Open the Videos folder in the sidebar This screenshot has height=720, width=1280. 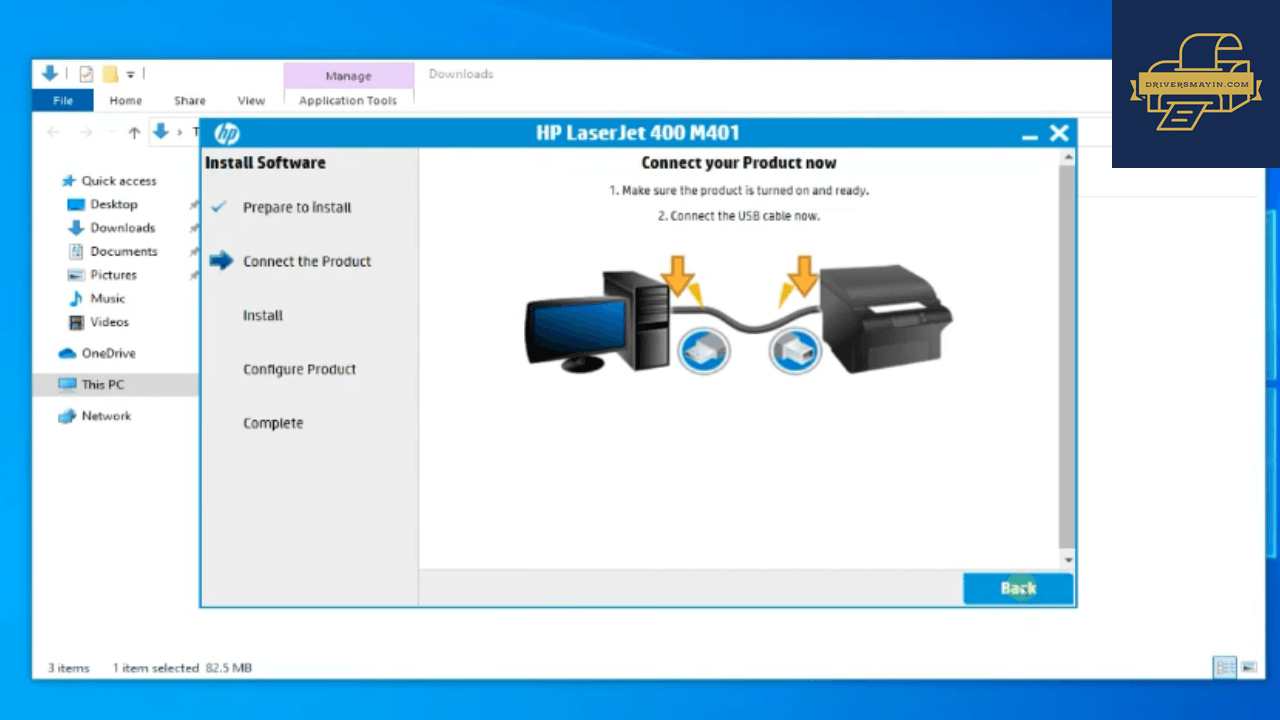(x=98, y=322)
